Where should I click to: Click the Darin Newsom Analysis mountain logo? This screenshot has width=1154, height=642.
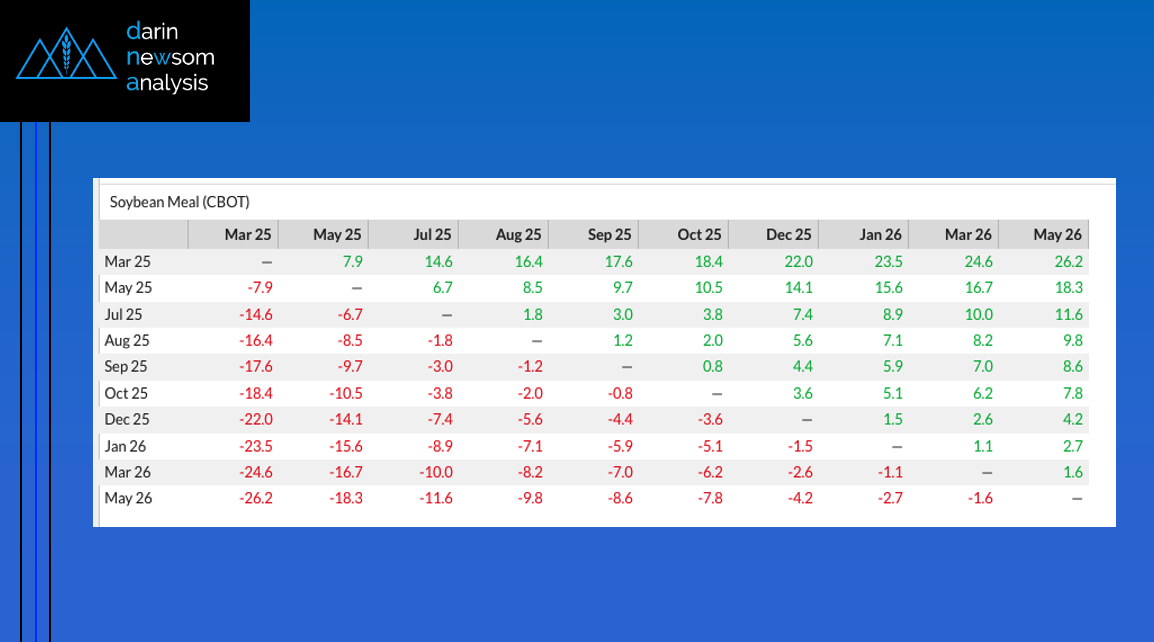pos(66,53)
